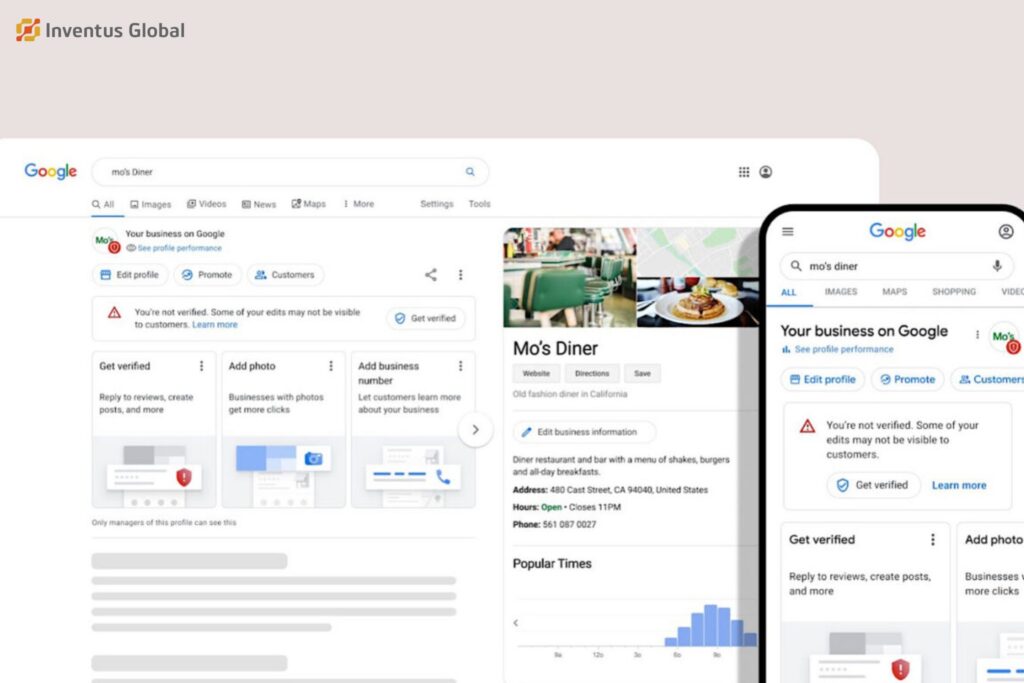Click the desktop warning triangle icon
This screenshot has width=1024, height=683.
pos(114,313)
